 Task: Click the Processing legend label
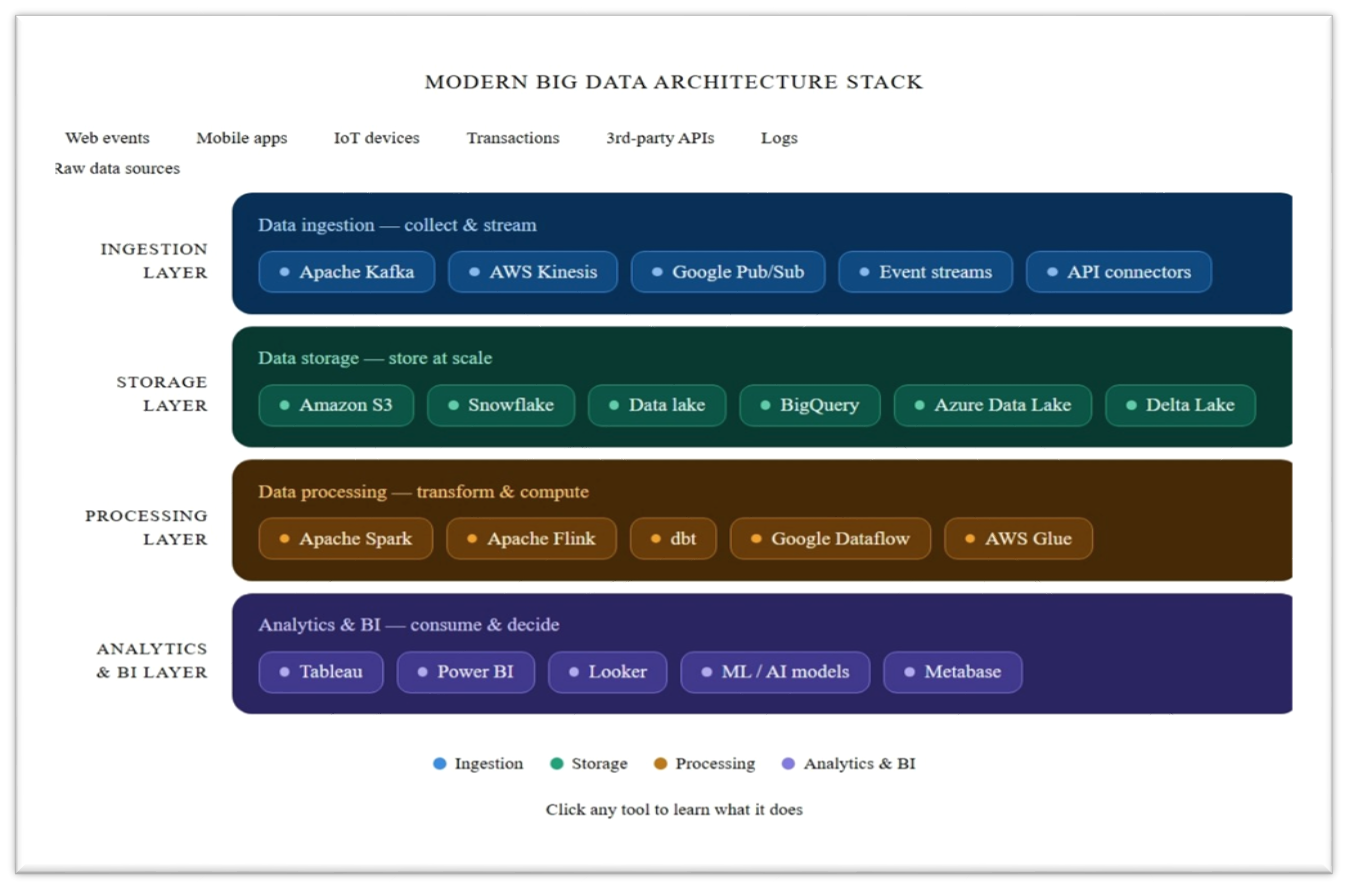point(715,764)
